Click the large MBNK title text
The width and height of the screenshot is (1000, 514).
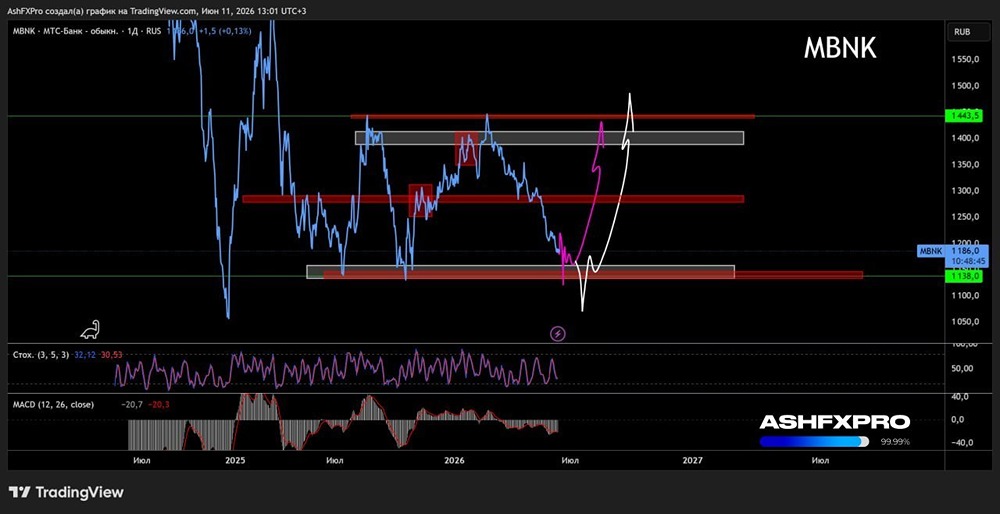click(840, 48)
